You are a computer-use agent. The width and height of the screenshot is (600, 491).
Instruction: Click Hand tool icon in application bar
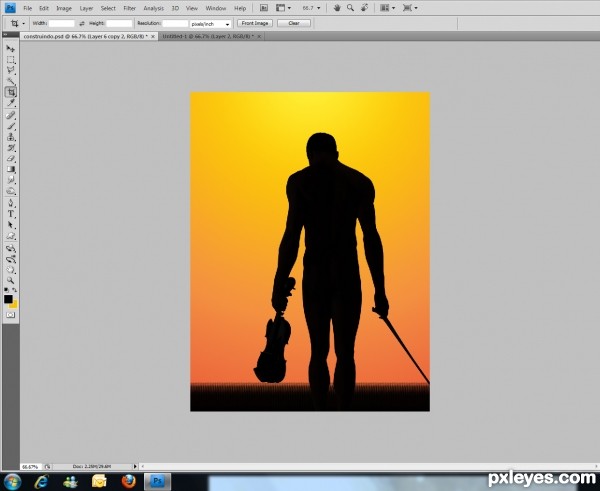(x=337, y=8)
